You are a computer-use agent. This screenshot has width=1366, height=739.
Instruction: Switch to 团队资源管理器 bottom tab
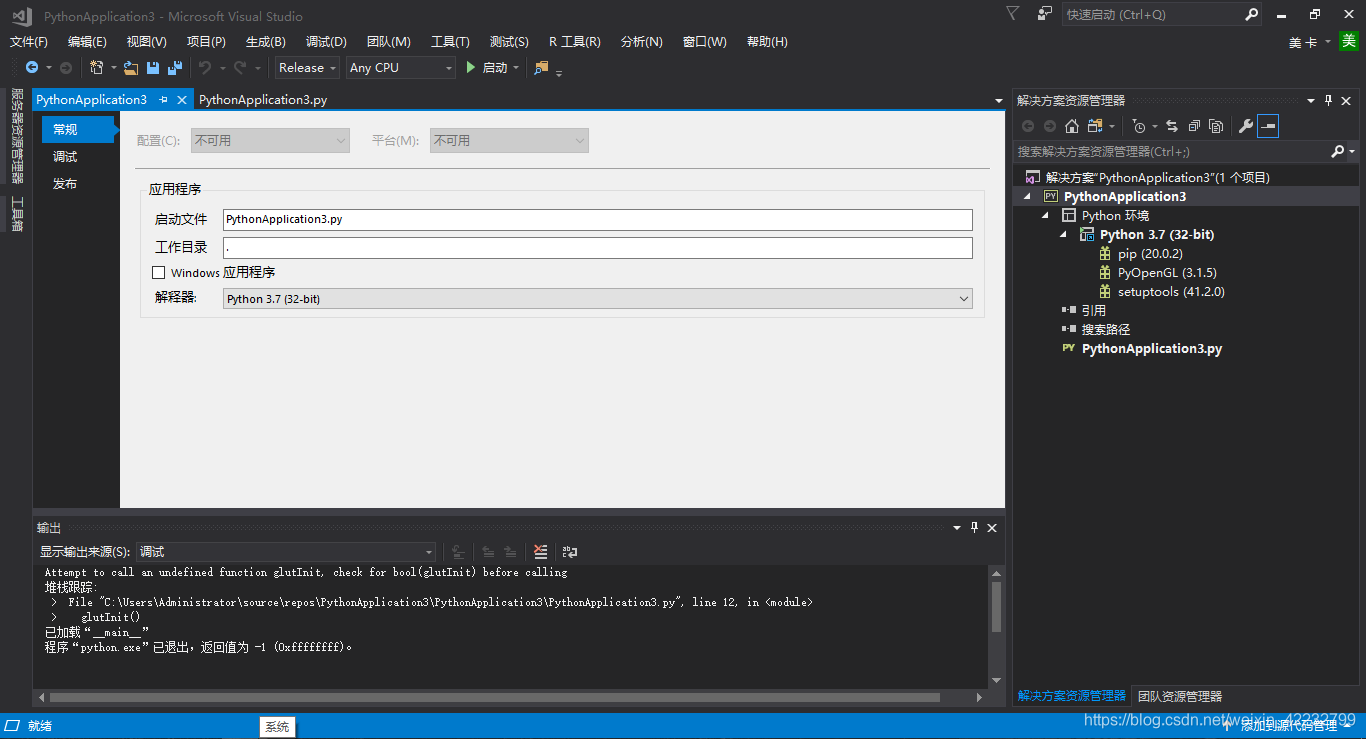1180,696
